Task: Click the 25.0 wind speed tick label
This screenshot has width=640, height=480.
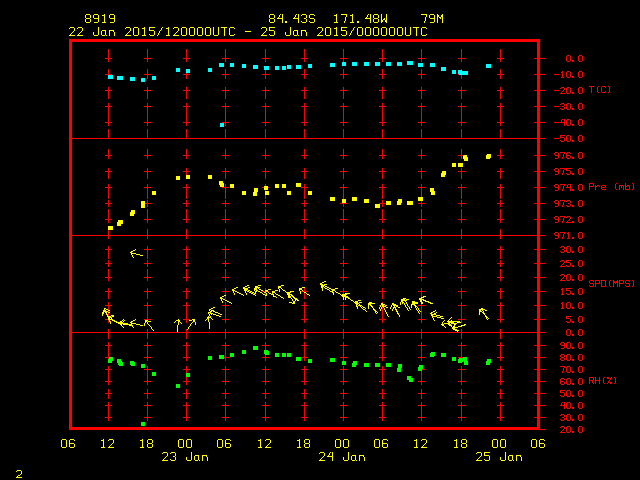Action: tap(571, 264)
